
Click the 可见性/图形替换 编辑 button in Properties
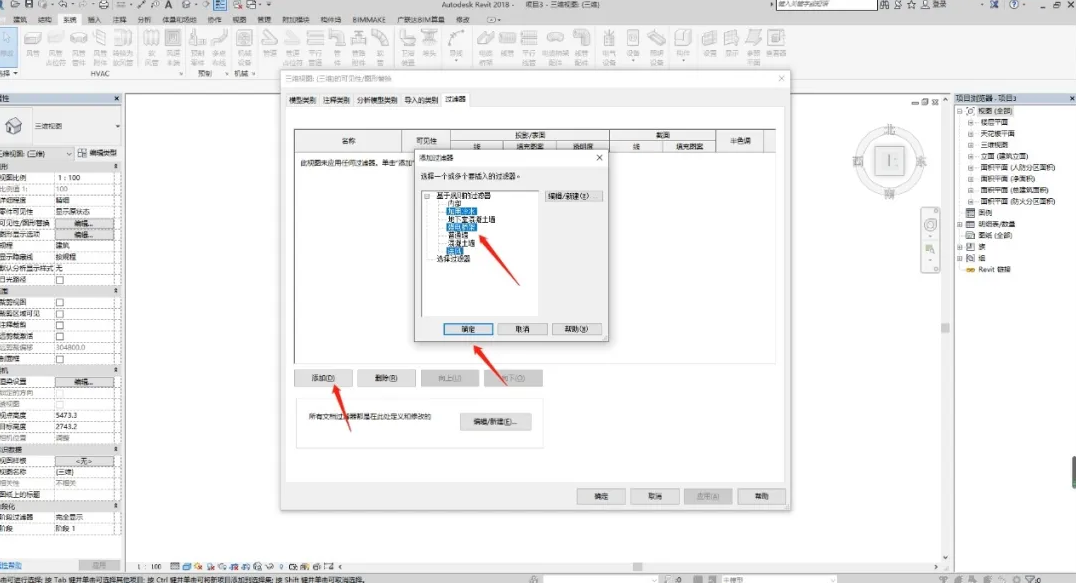84,224
